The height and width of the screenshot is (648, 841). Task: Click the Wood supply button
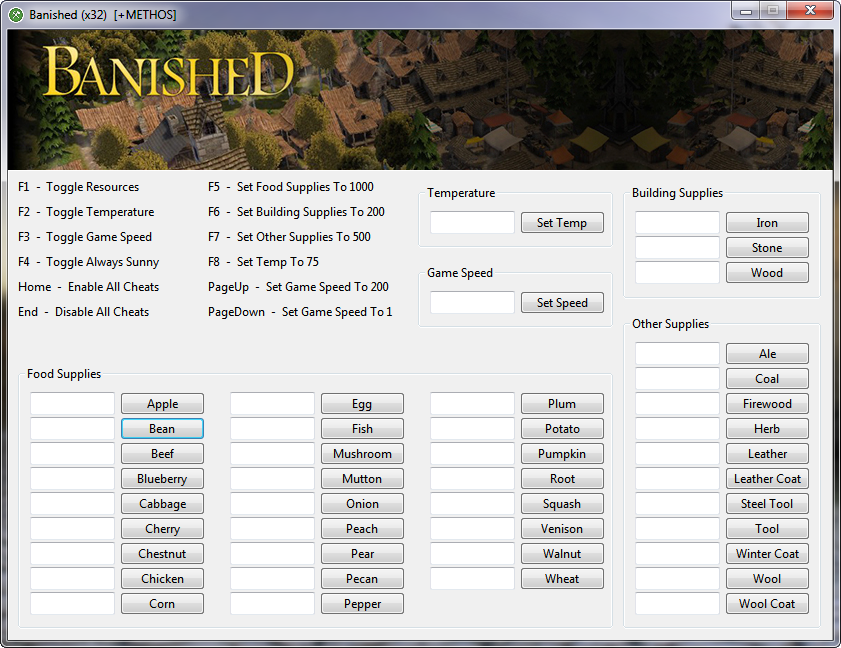point(767,273)
